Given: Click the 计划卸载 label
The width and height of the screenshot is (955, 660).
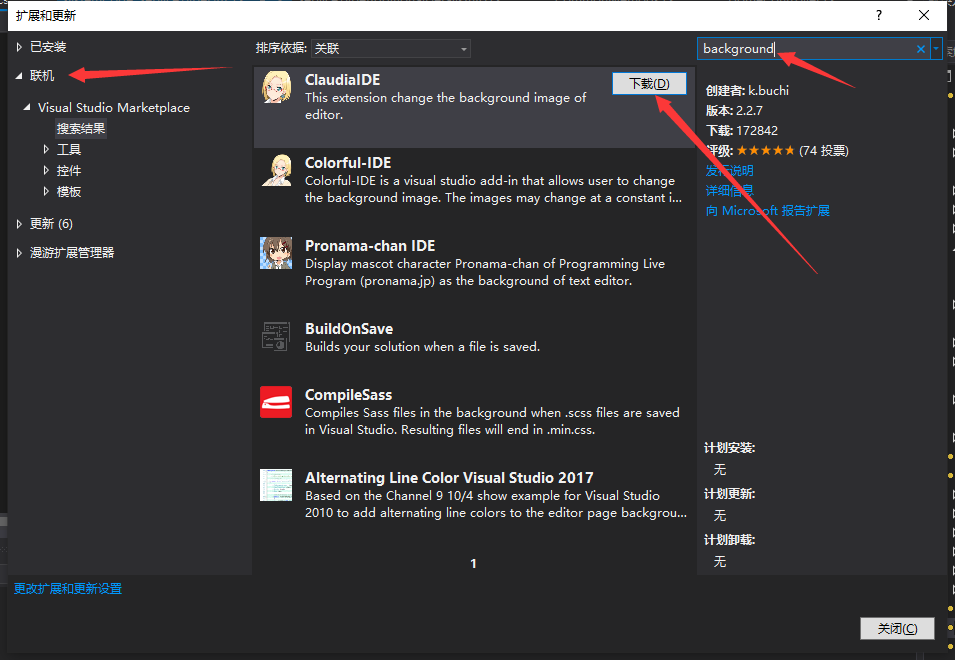Looking at the screenshot, I should [x=730, y=540].
